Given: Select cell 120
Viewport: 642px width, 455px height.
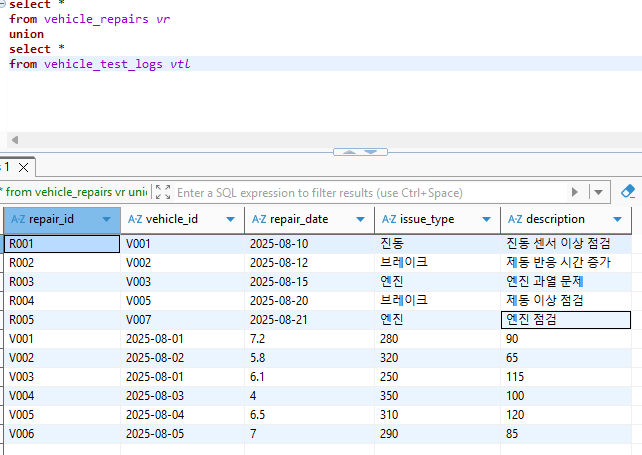Looking at the screenshot, I should (566, 414).
